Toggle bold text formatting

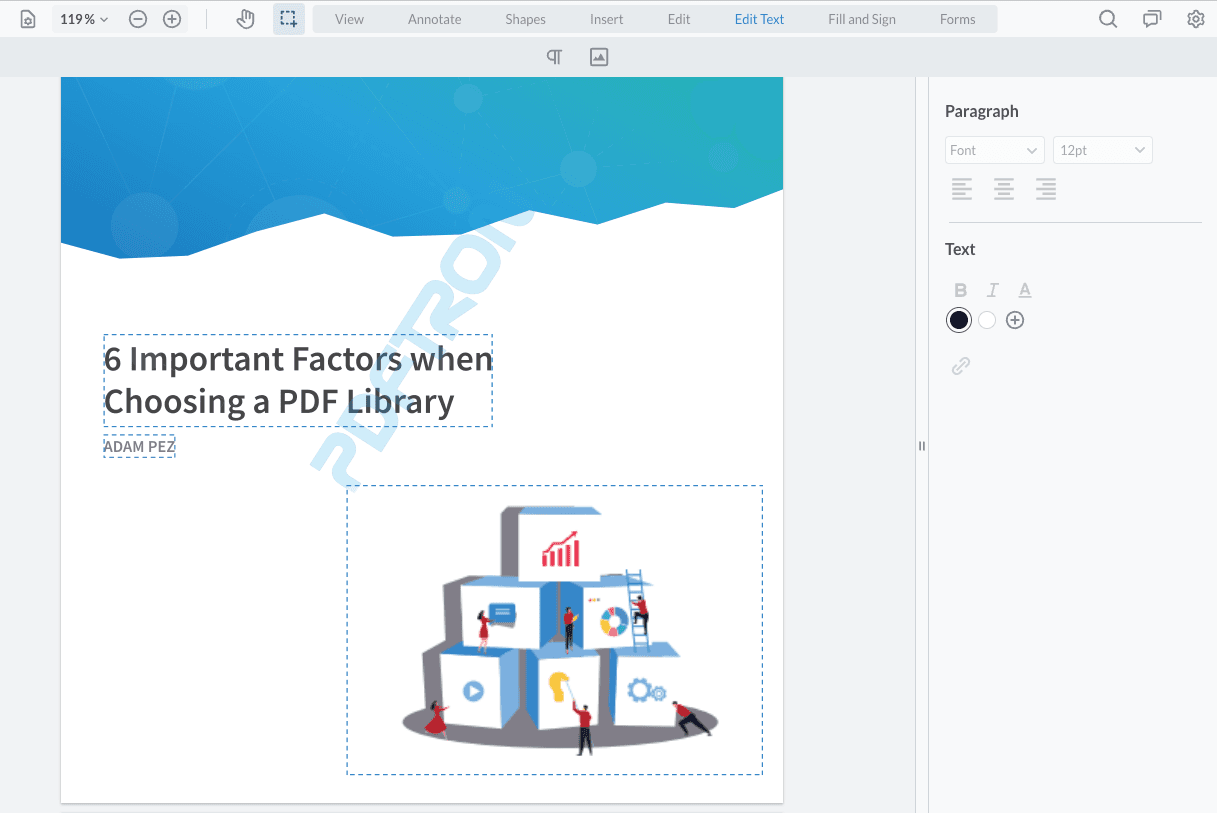960,290
